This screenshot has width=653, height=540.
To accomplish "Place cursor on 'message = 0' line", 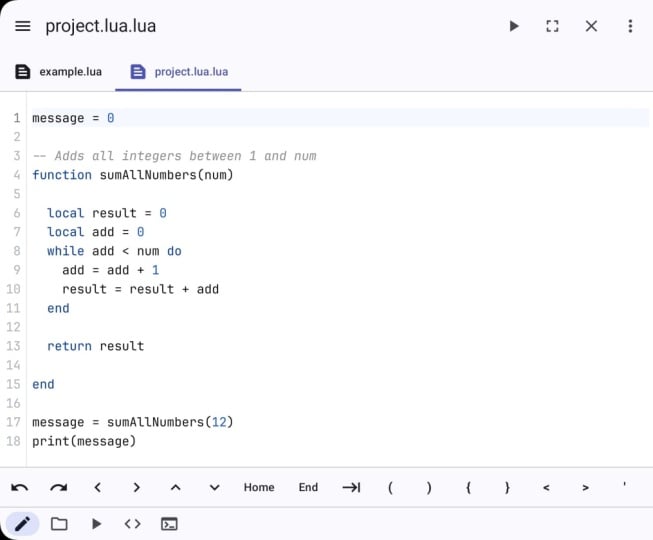I will point(73,118).
